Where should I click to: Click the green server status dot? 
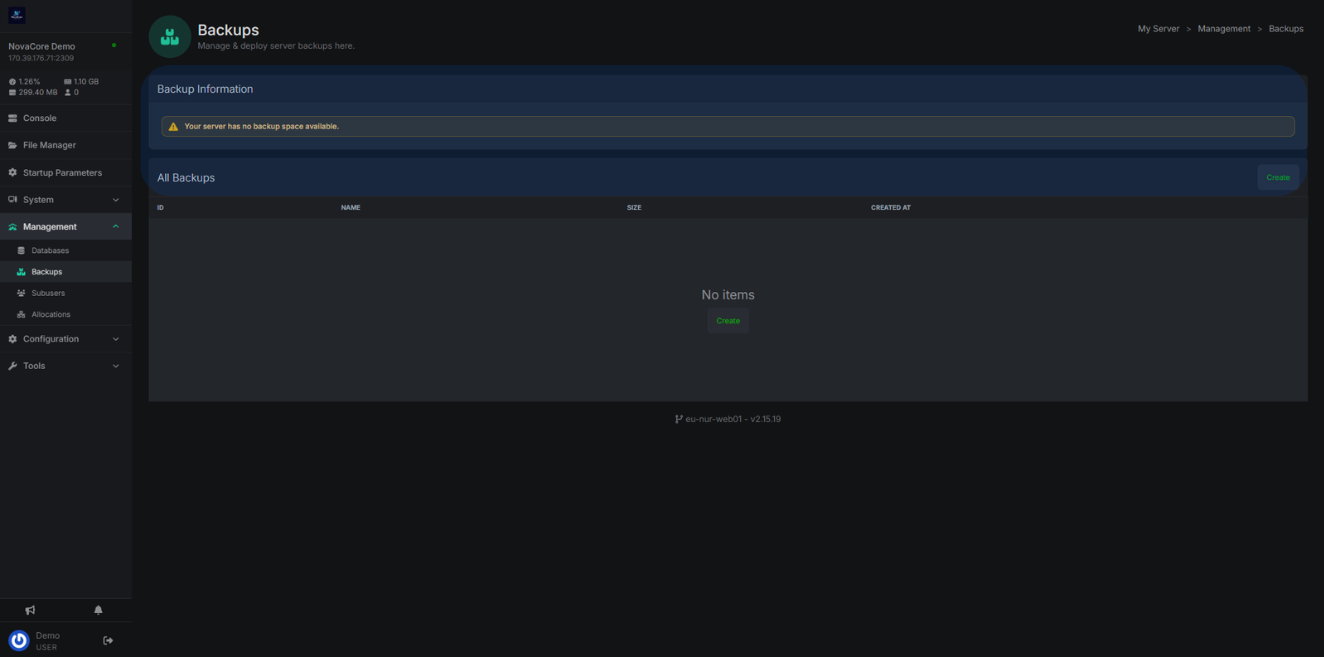click(x=114, y=45)
